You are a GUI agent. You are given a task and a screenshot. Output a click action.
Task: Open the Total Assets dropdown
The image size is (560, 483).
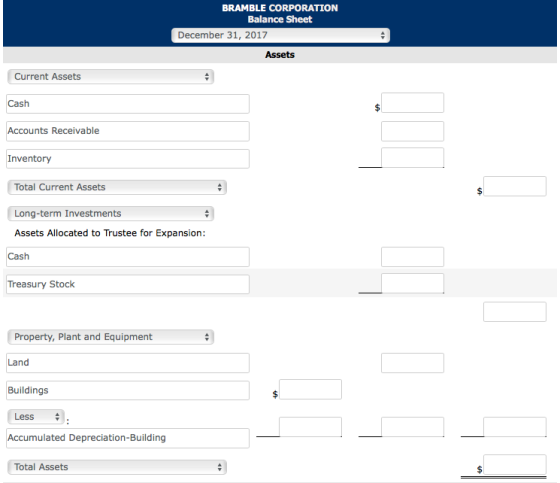coord(117,467)
